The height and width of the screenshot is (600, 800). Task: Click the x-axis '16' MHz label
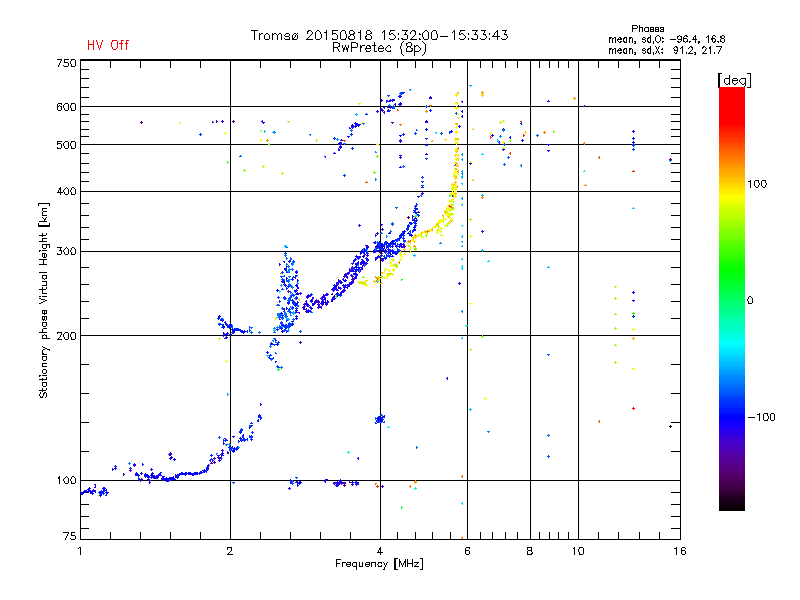coord(680,551)
